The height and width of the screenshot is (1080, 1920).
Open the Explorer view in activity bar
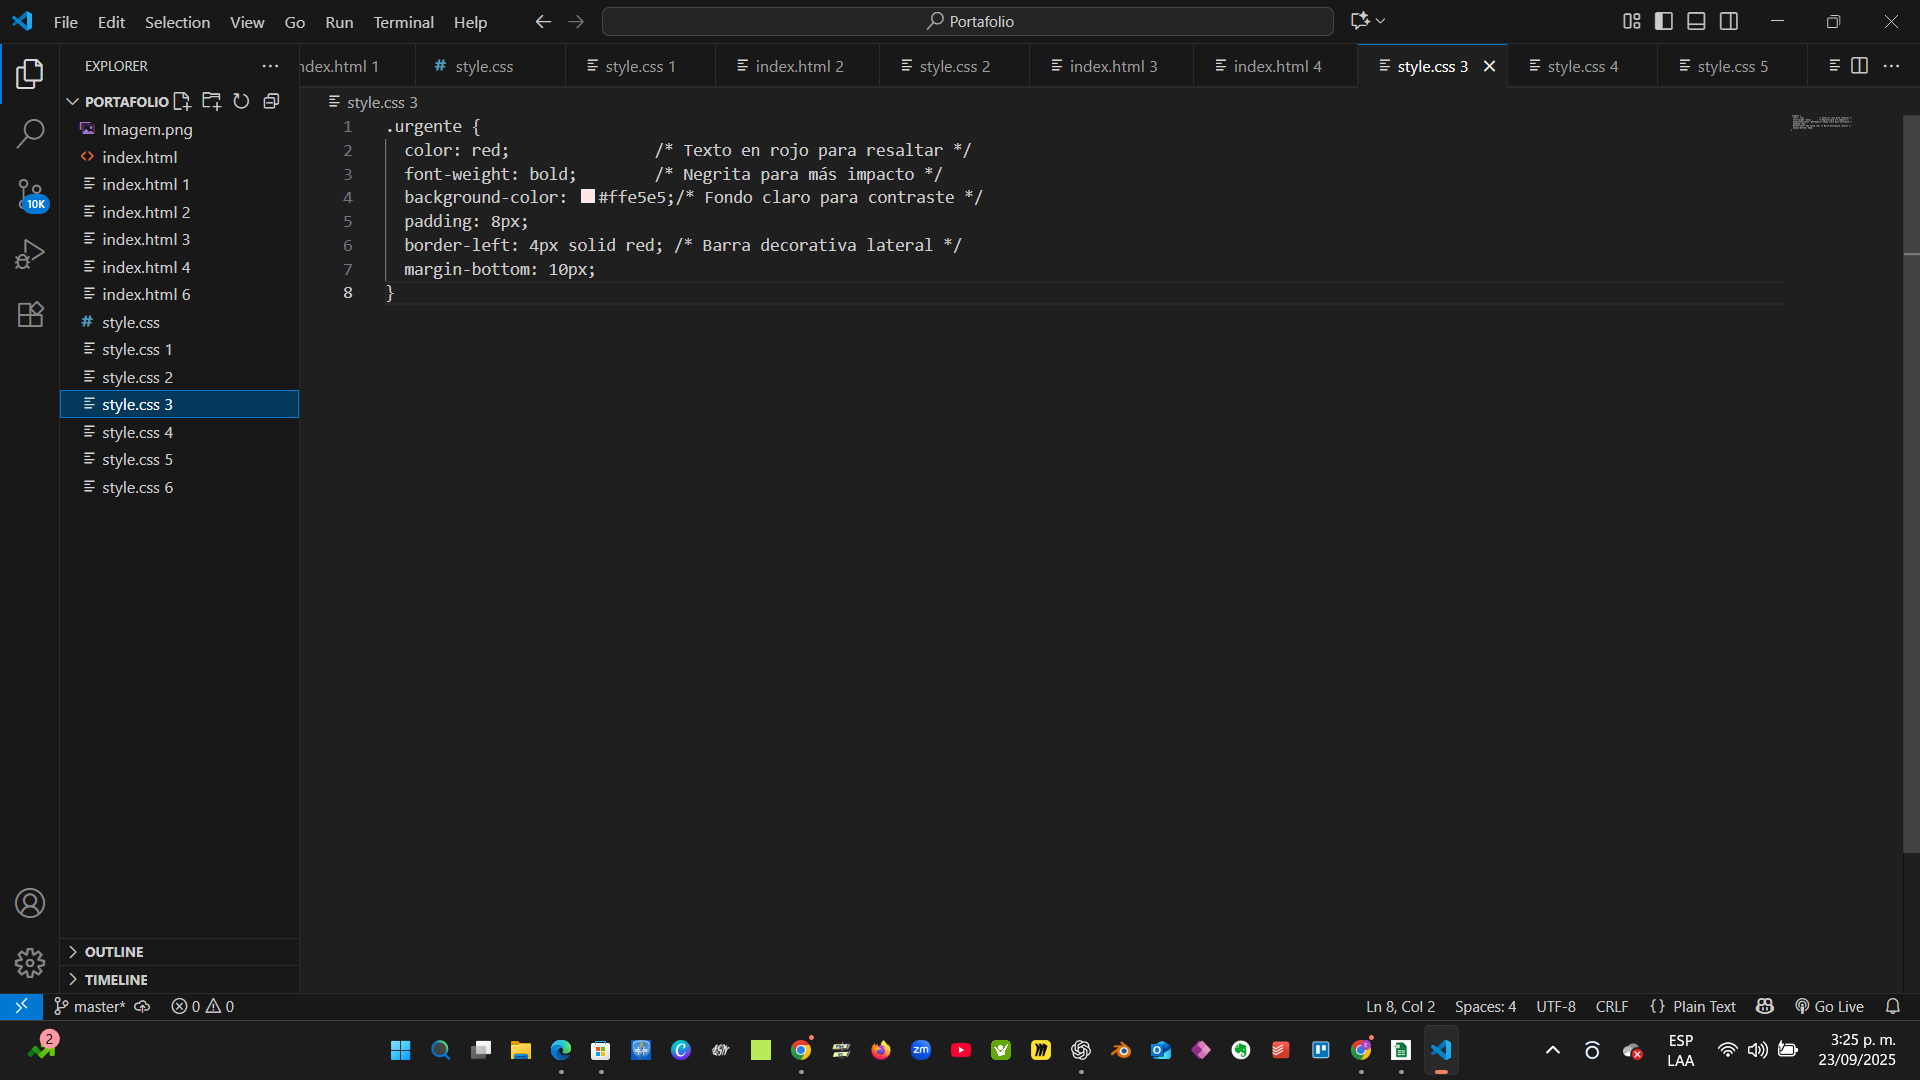(x=30, y=73)
